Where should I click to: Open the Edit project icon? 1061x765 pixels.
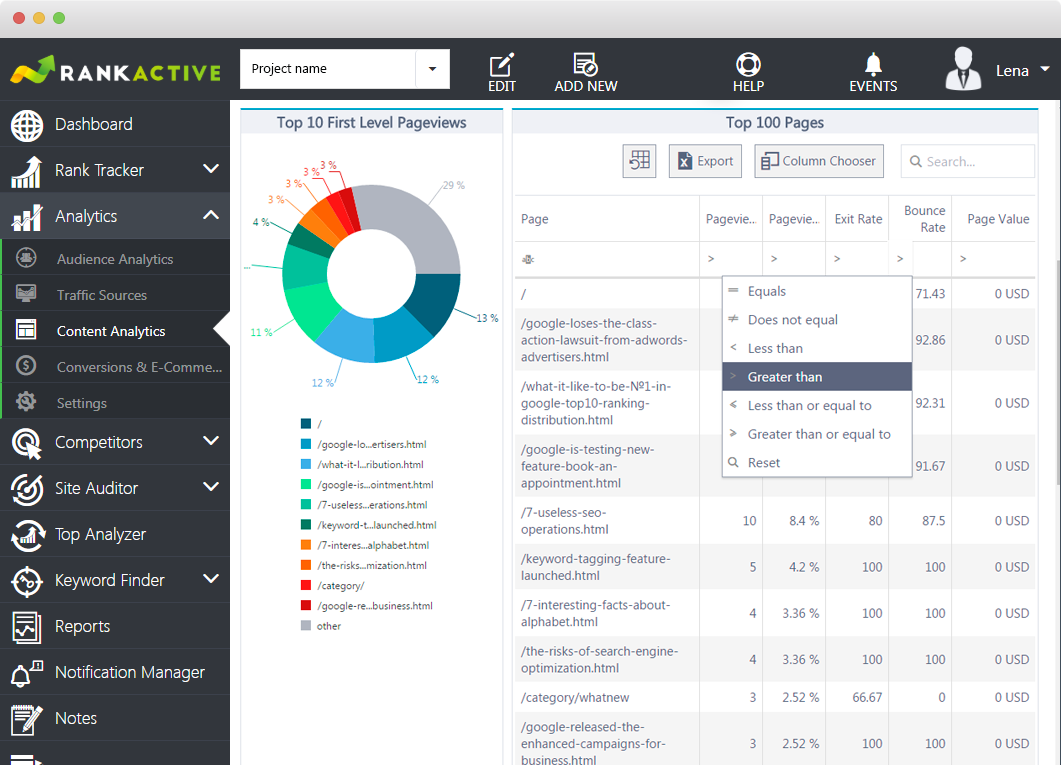click(501, 65)
